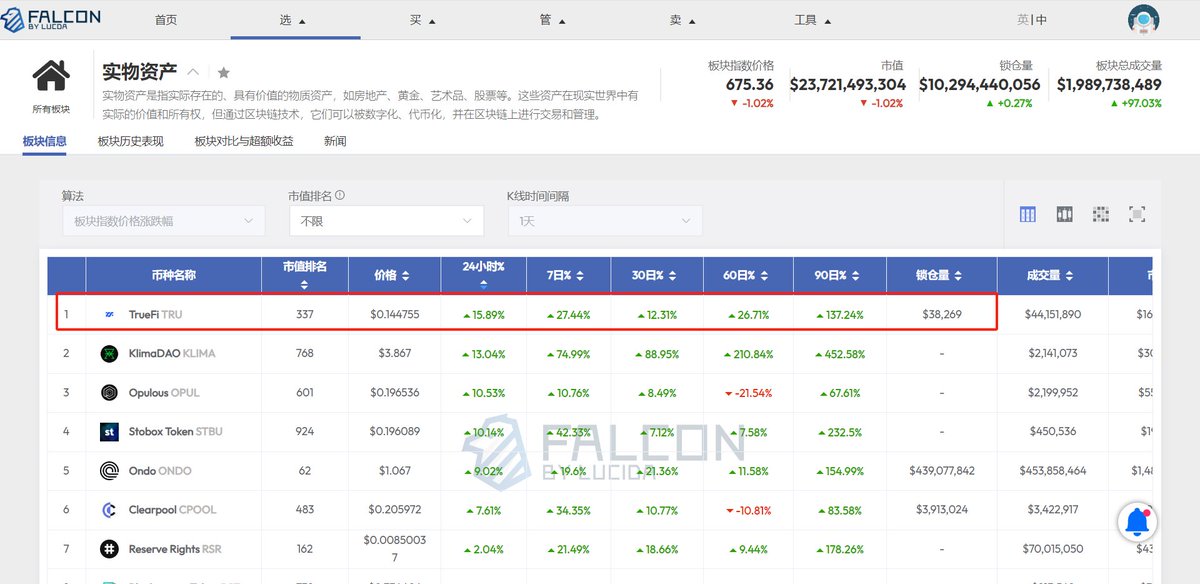Click the 锁仓量 value $10,294,440,056
Screen dimensions: 1200x584
[x=979, y=84]
